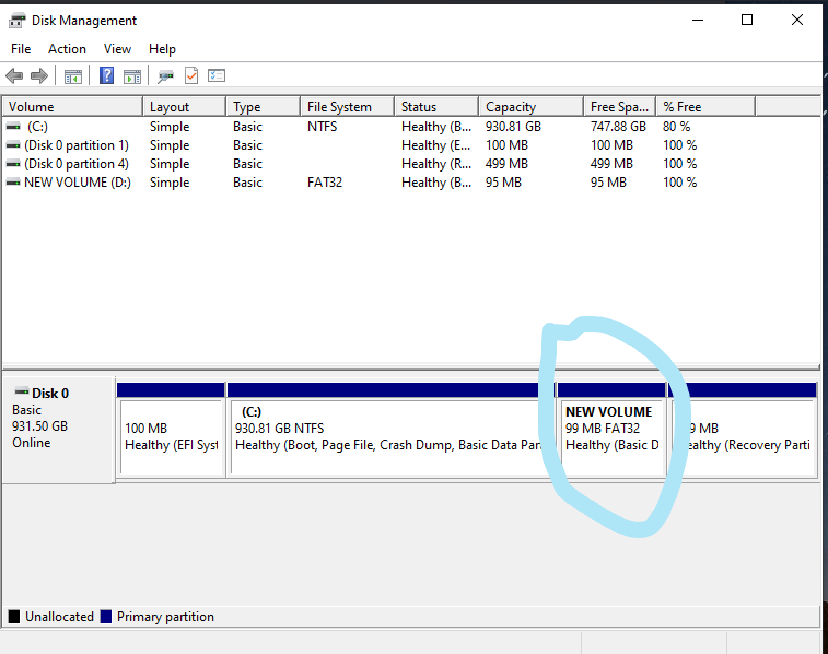Sort by the Volume column header
The width and height of the screenshot is (828, 654).
point(72,107)
